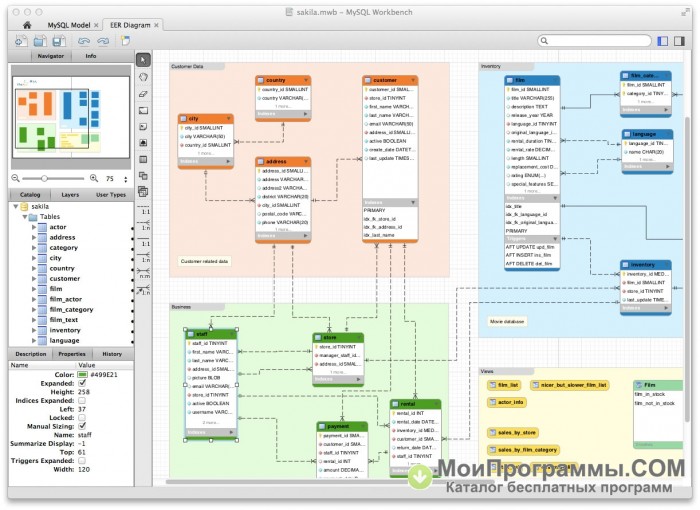Screen dimensions: 700x510
Task: Select the film_list view object
Action: click(504, 385)
